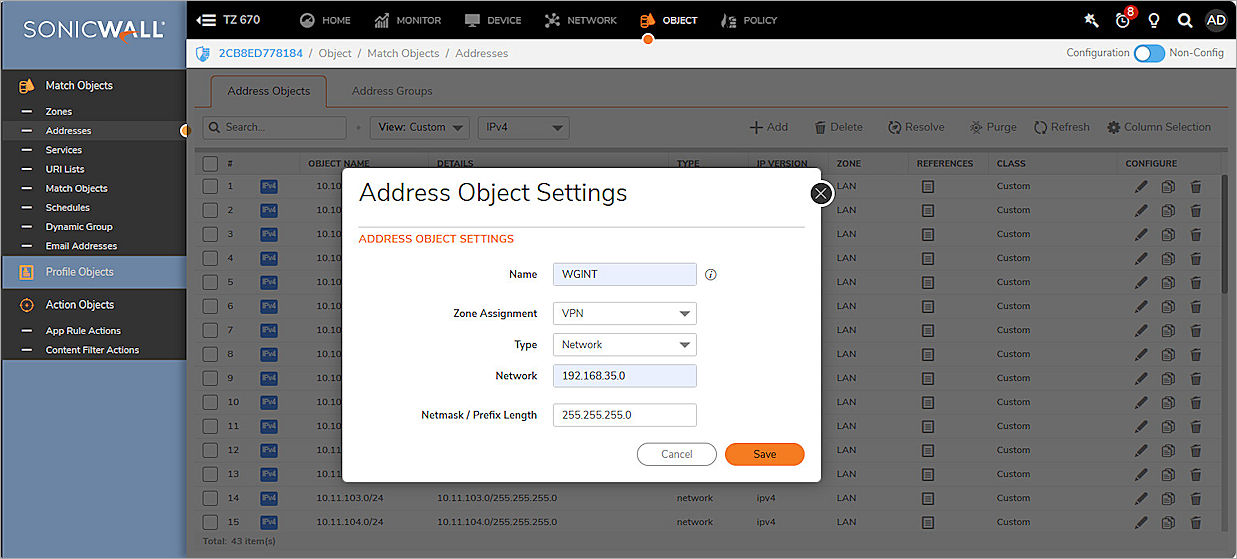Open the Zone Assignment dropdown

[x=624, y=313]
